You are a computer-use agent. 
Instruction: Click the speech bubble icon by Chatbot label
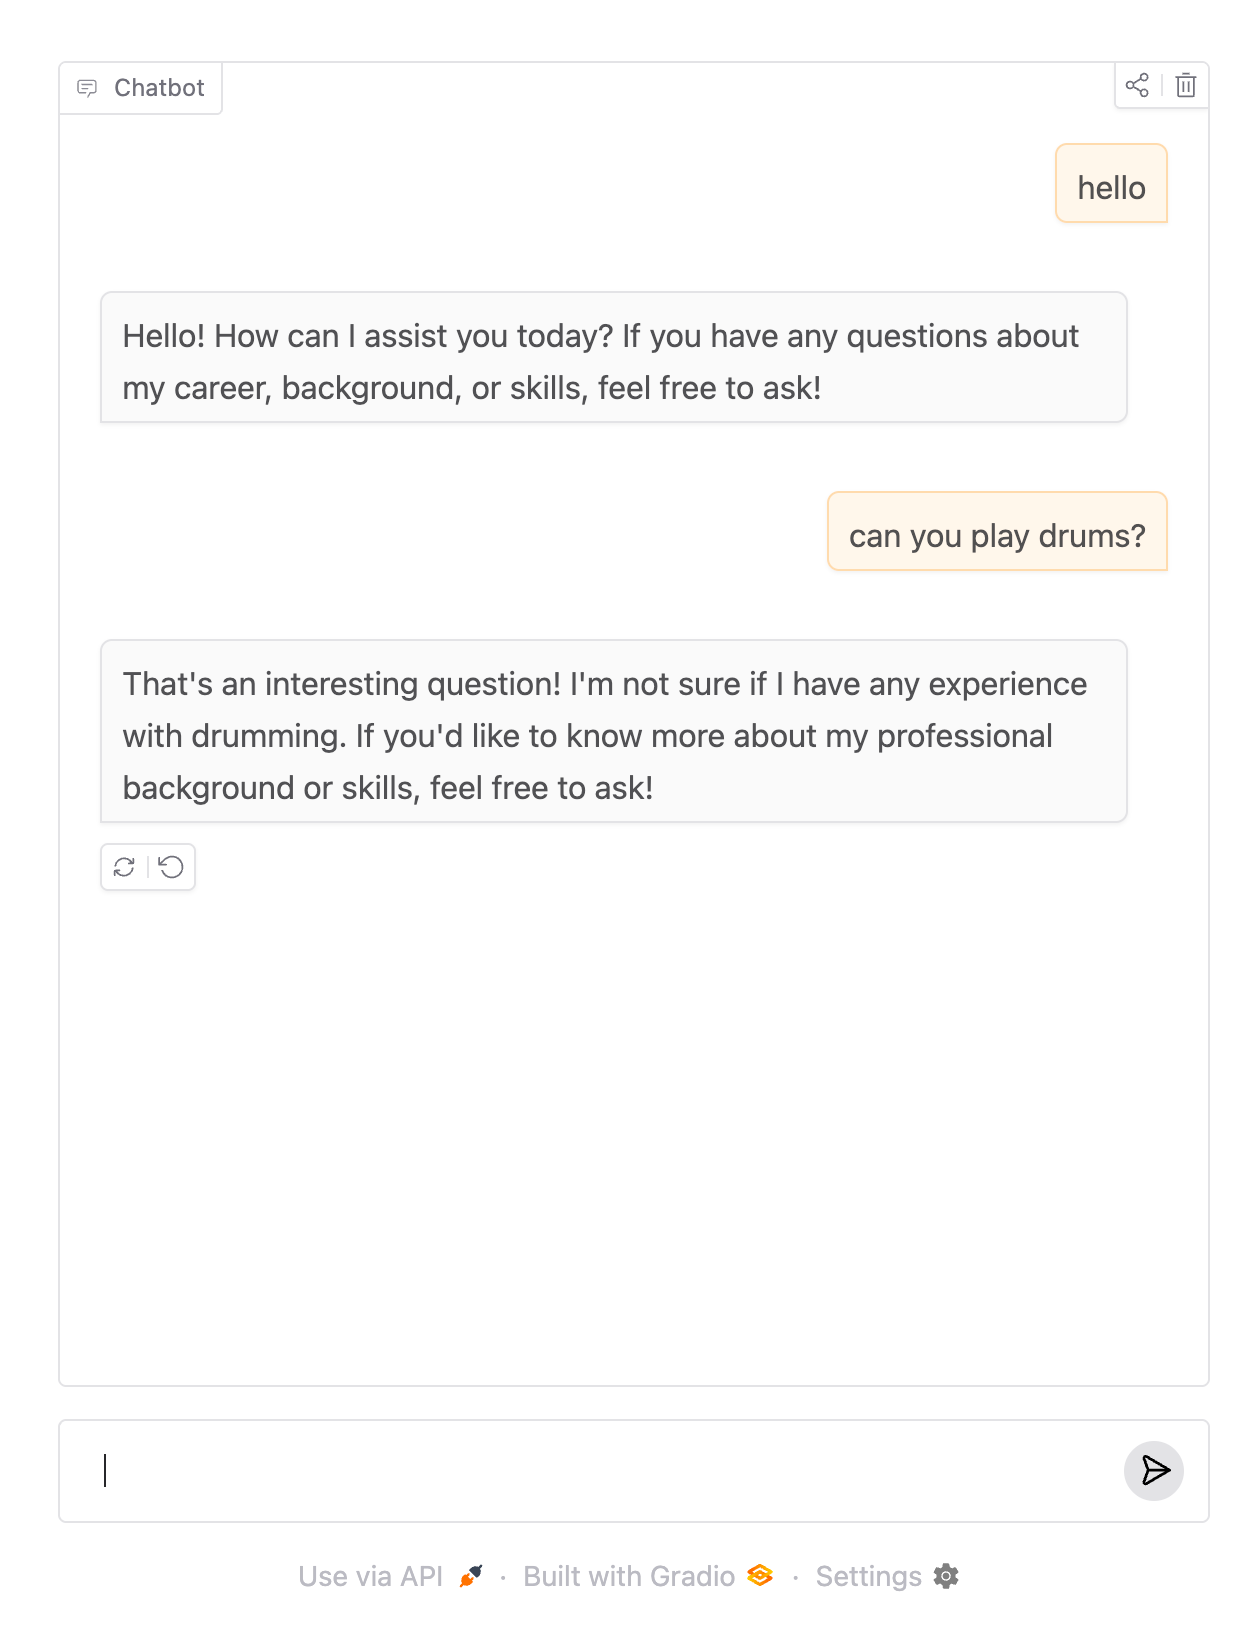tap(88, 88)
